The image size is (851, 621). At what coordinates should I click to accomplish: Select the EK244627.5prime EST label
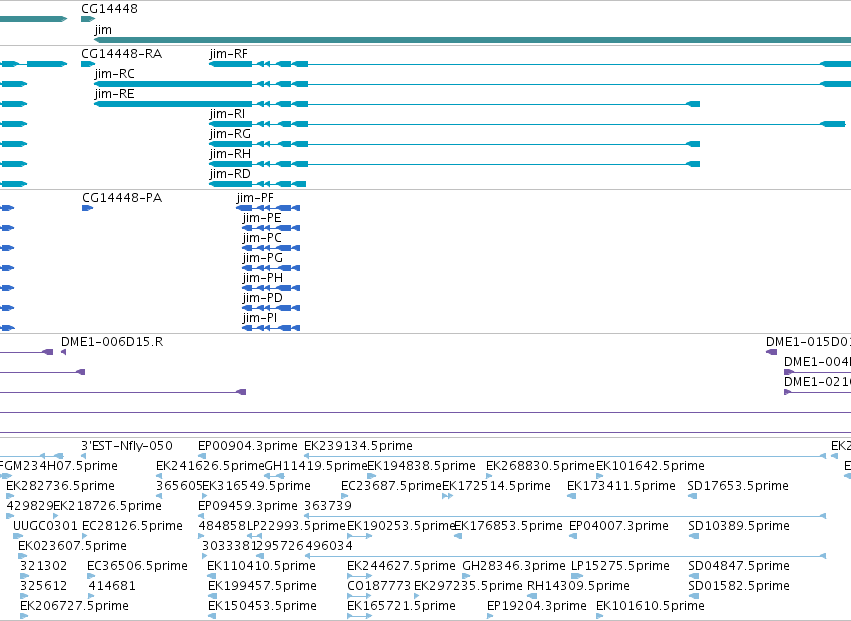(401, 567)
